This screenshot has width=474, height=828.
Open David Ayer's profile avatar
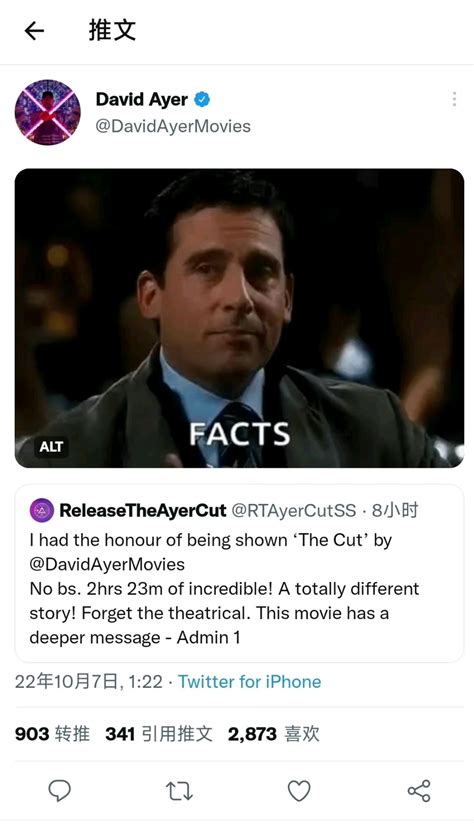[x=48, y=112]
